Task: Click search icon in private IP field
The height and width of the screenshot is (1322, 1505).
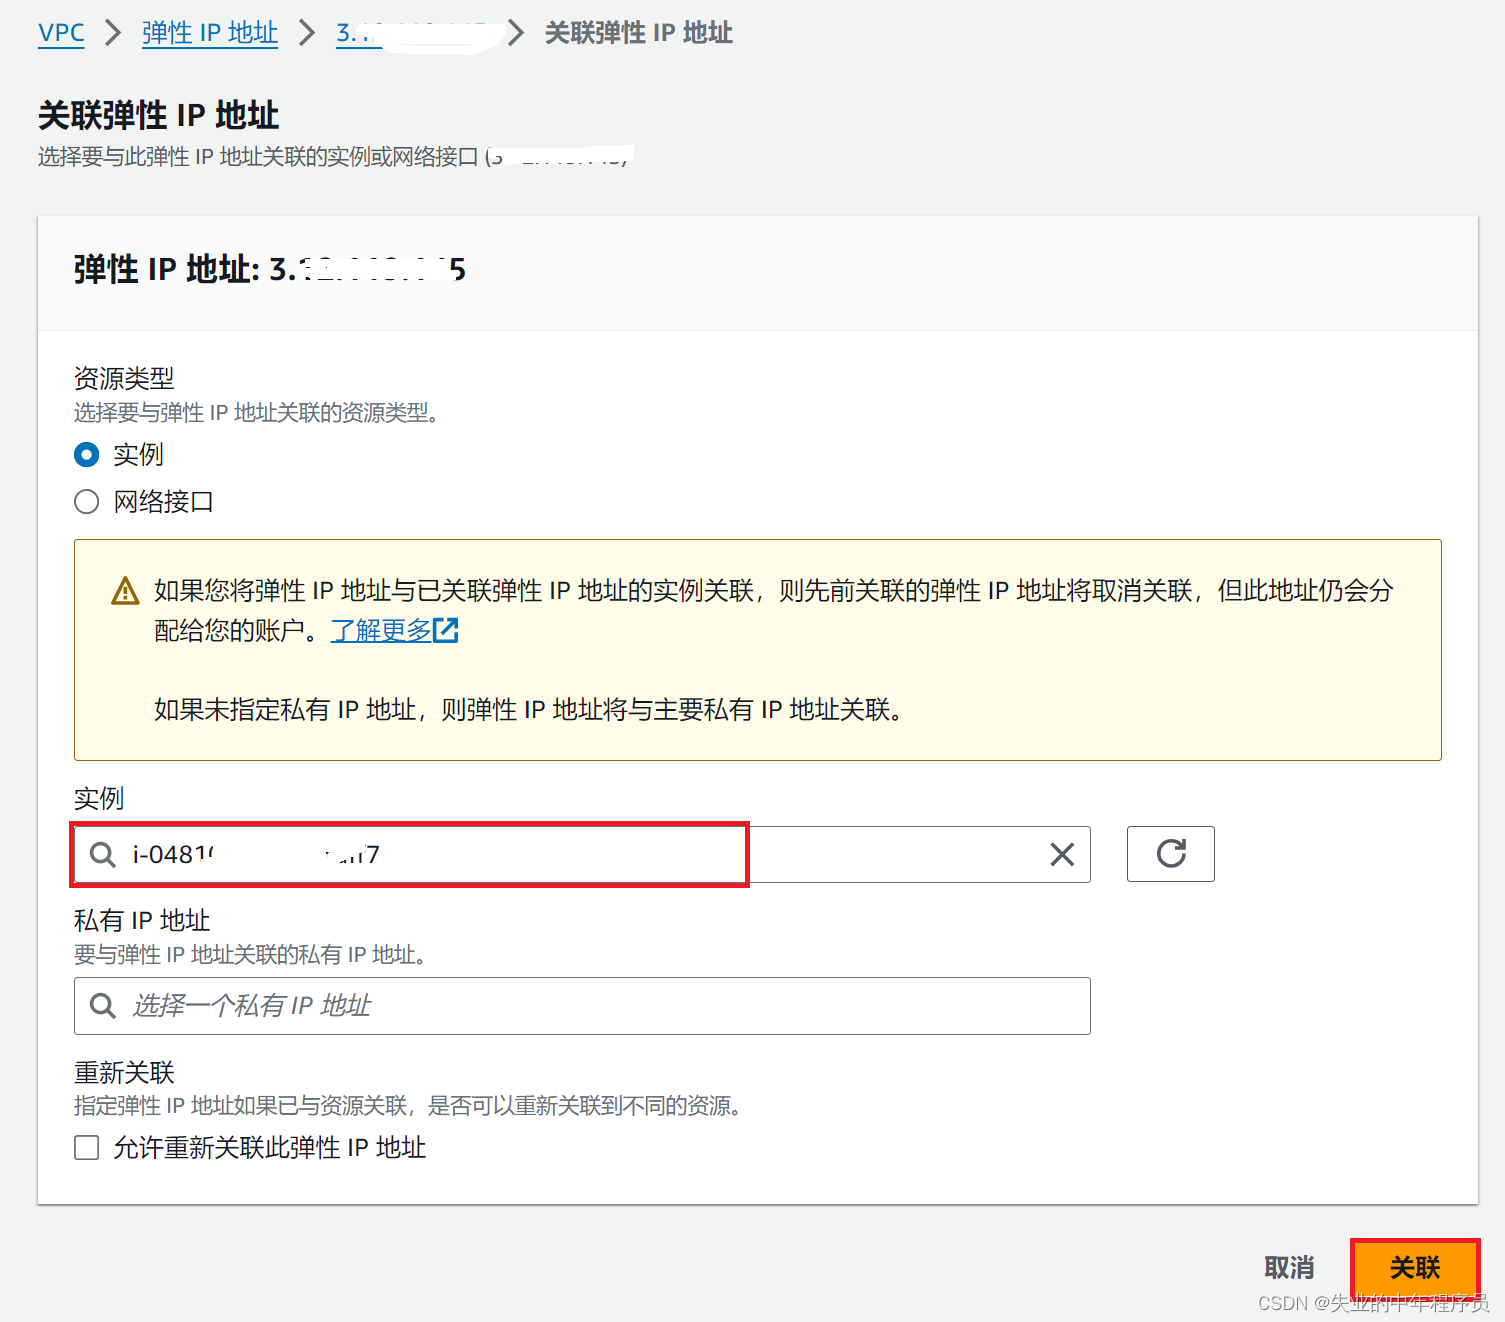Action: [103, 1006]
